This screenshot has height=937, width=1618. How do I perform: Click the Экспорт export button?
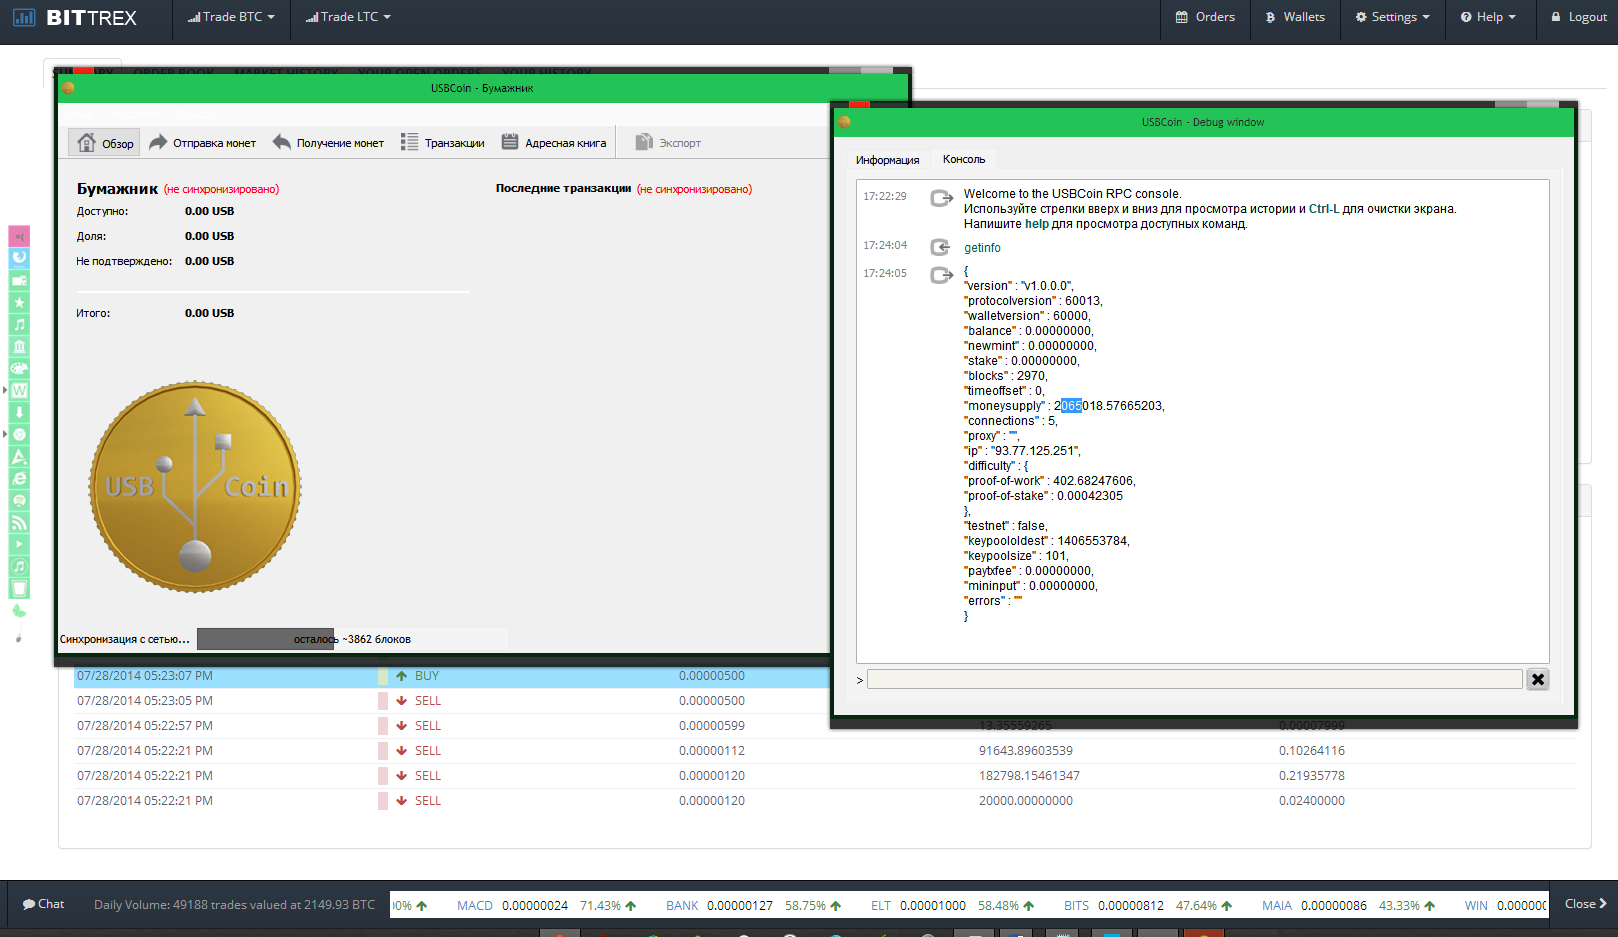pyautogui.click(x=668, y=143)
